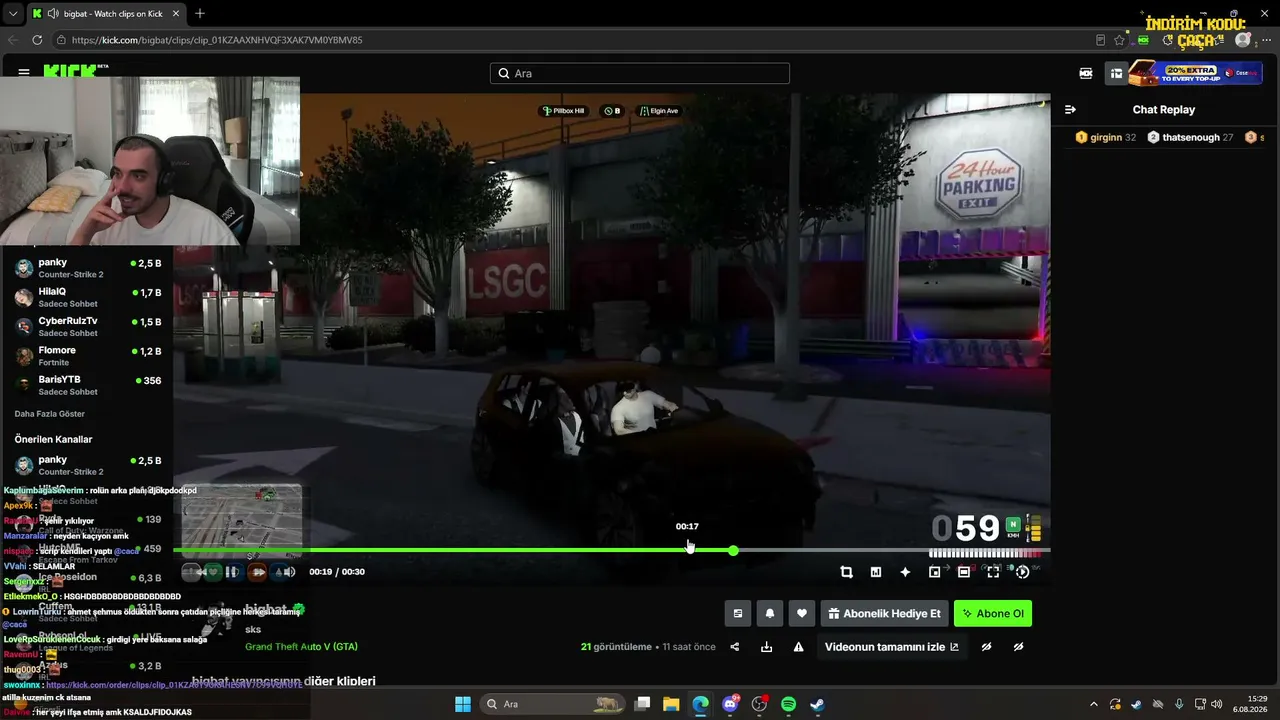Switch to Microsoft Edge on the taskbar
Image resolution: width=1280 pixels, height=720 pixels.
coord(700,704)
